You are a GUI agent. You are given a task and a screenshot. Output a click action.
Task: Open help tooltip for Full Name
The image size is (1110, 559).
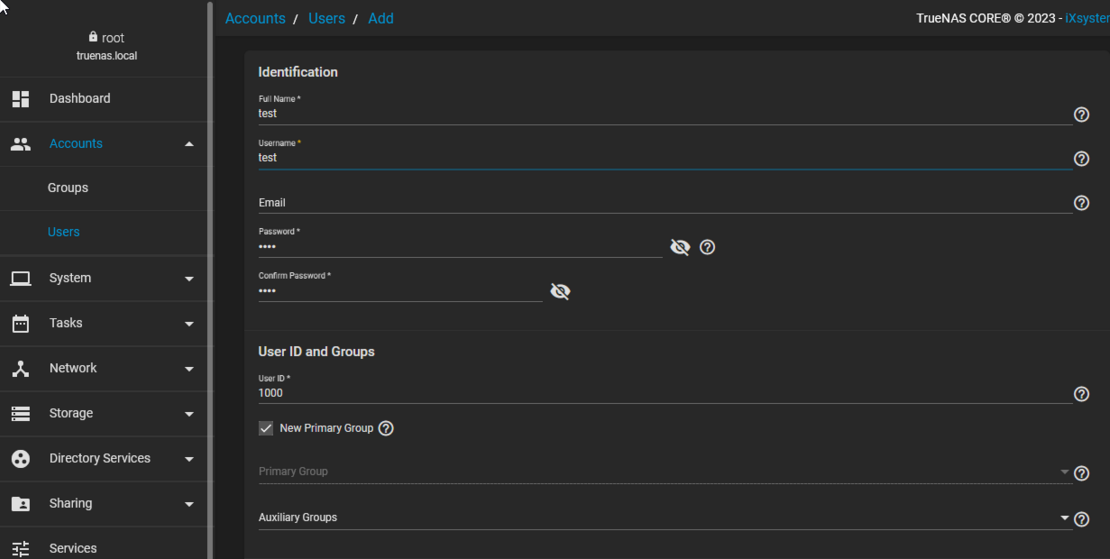pyautogui.click(x=1081, y=115)
